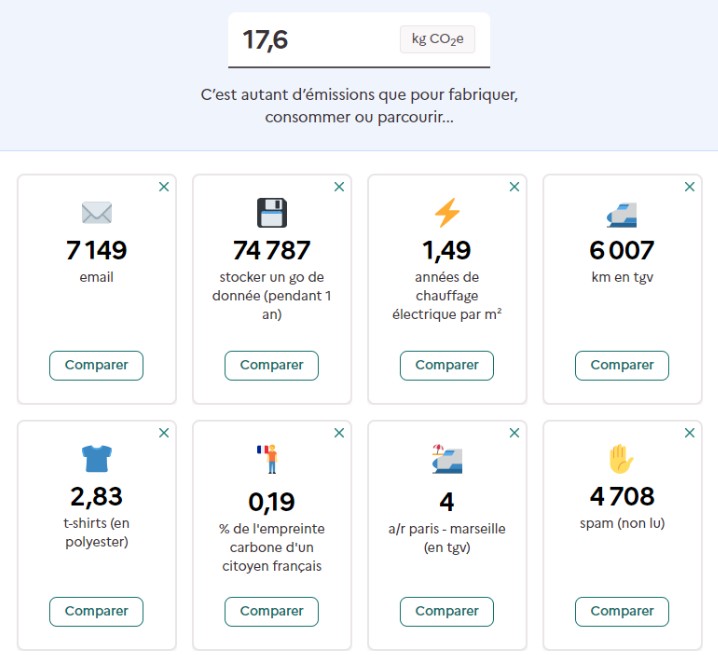Click into the 17,6 value input field
Image resolution: width=718 pixels, height=655 pixels.
point(310,40)
